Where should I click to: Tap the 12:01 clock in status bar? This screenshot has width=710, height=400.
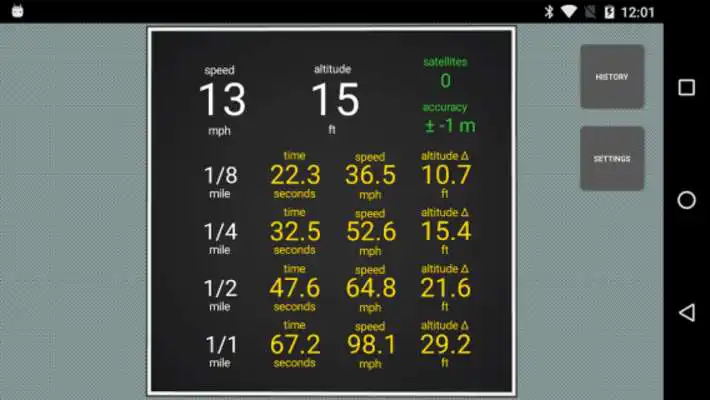pyautogui.click(x=638, y=12)
